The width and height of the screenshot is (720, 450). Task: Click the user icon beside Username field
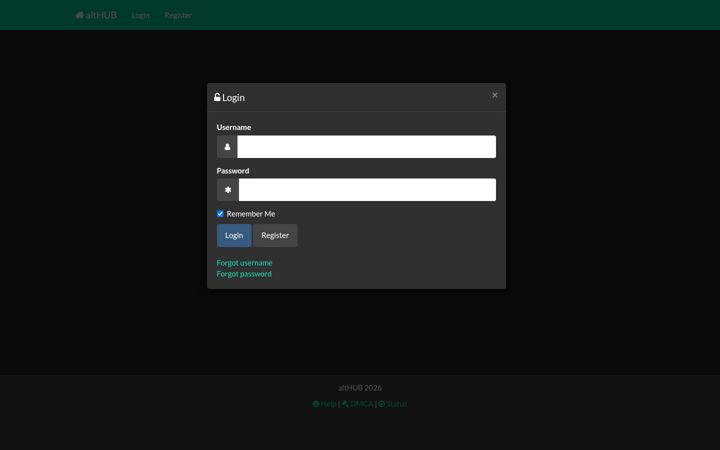(227, 147)
